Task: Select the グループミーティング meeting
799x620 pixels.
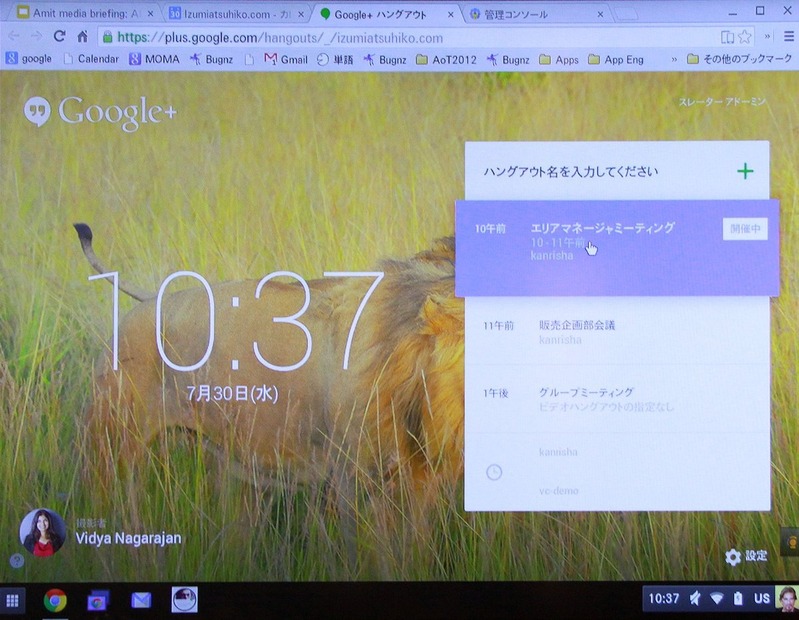Action: (x=617, y=399)
